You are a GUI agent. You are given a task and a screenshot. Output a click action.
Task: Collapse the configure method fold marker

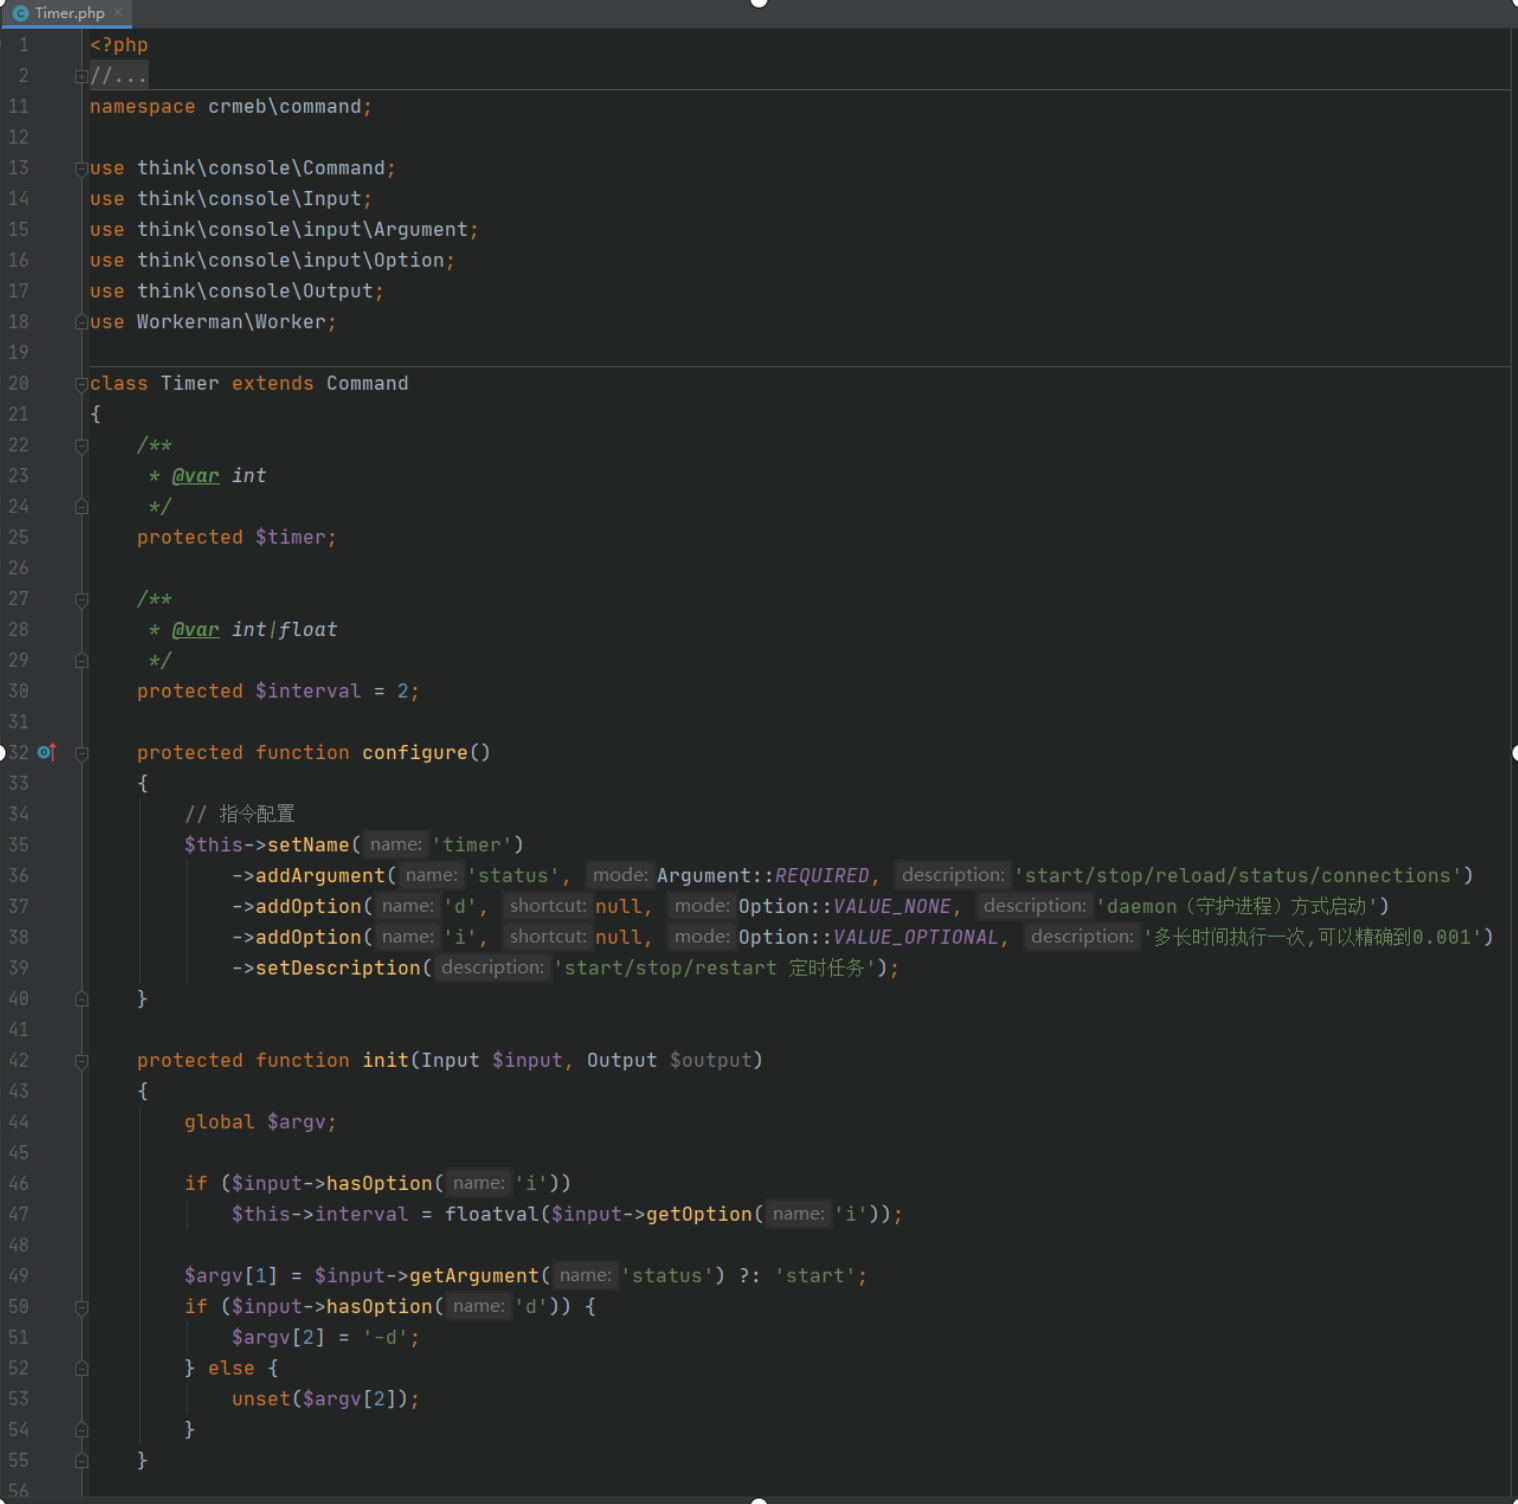pyautogui.click(x=82, y=752)
